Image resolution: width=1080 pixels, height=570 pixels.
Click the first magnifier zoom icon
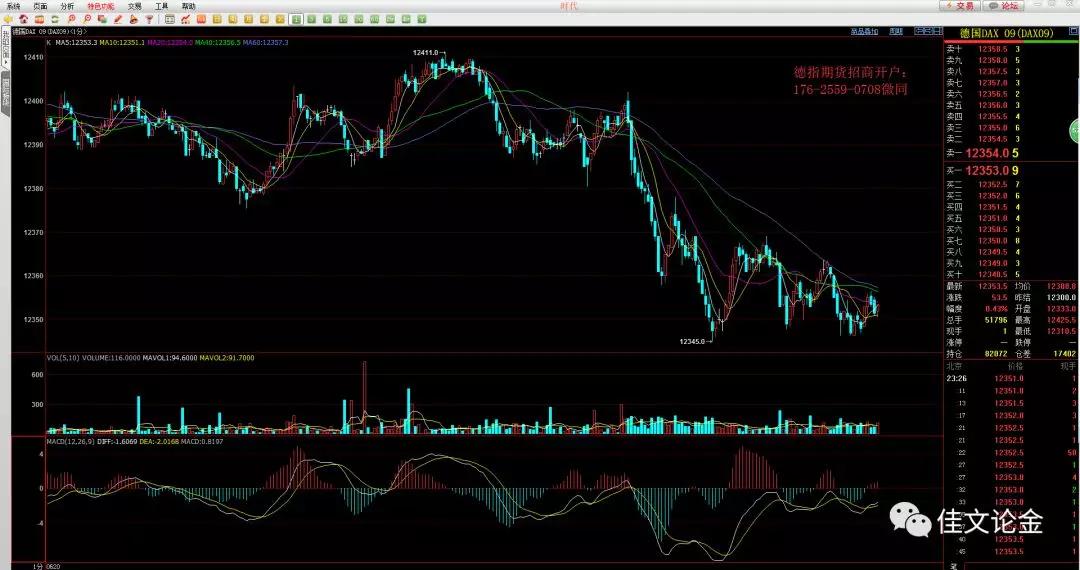[72, 19]
